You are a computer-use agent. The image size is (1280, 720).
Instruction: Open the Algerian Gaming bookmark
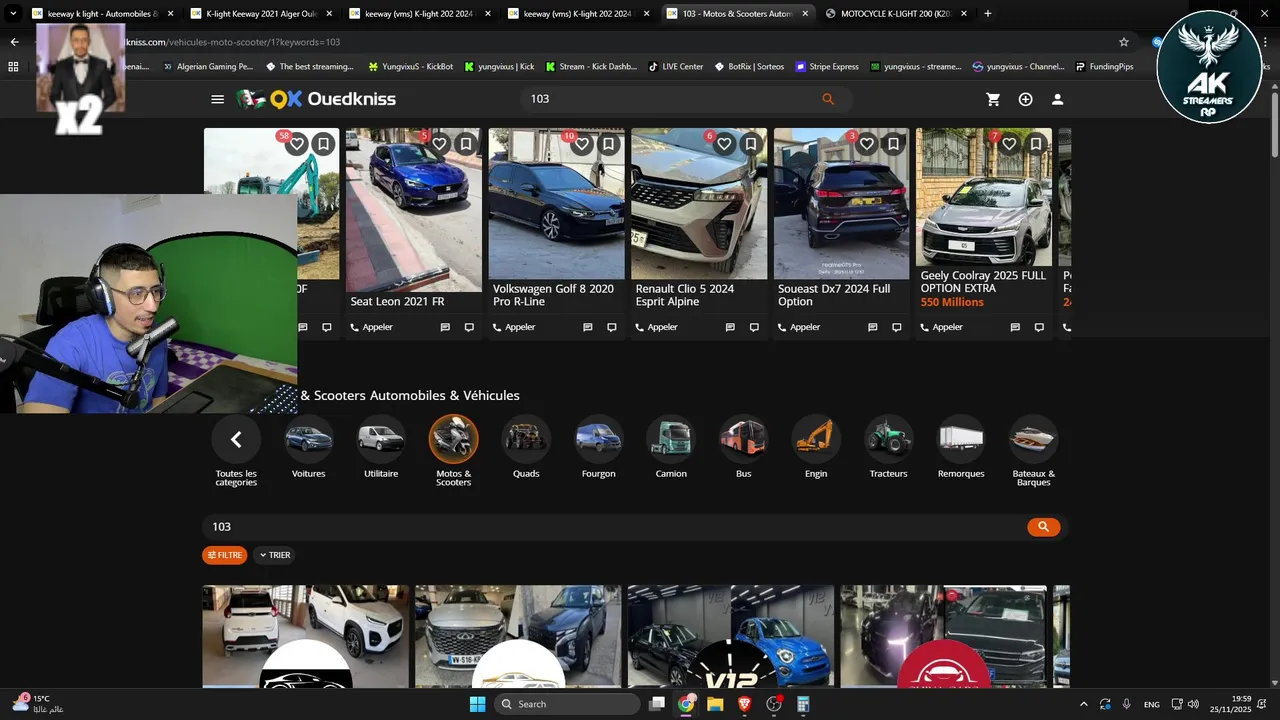(x=206, y=67)
